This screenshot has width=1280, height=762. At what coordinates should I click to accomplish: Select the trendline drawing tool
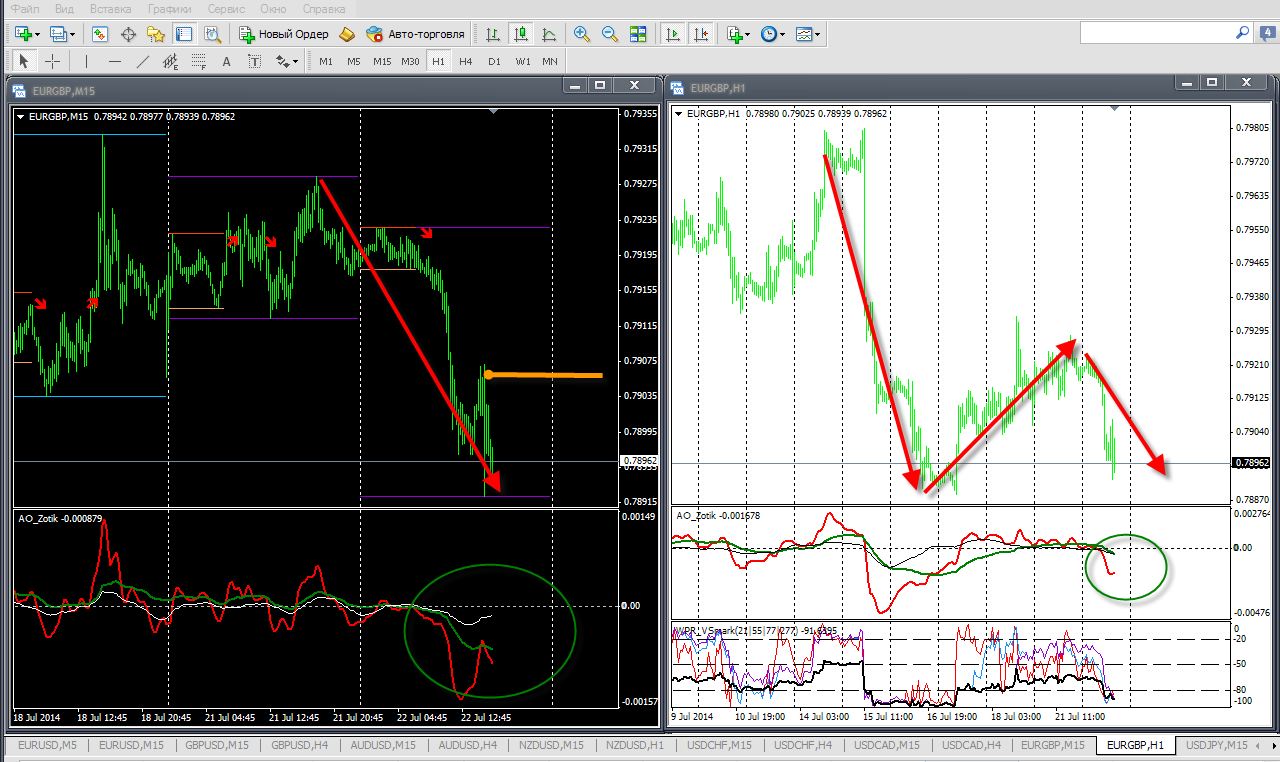tap(142, 61)
